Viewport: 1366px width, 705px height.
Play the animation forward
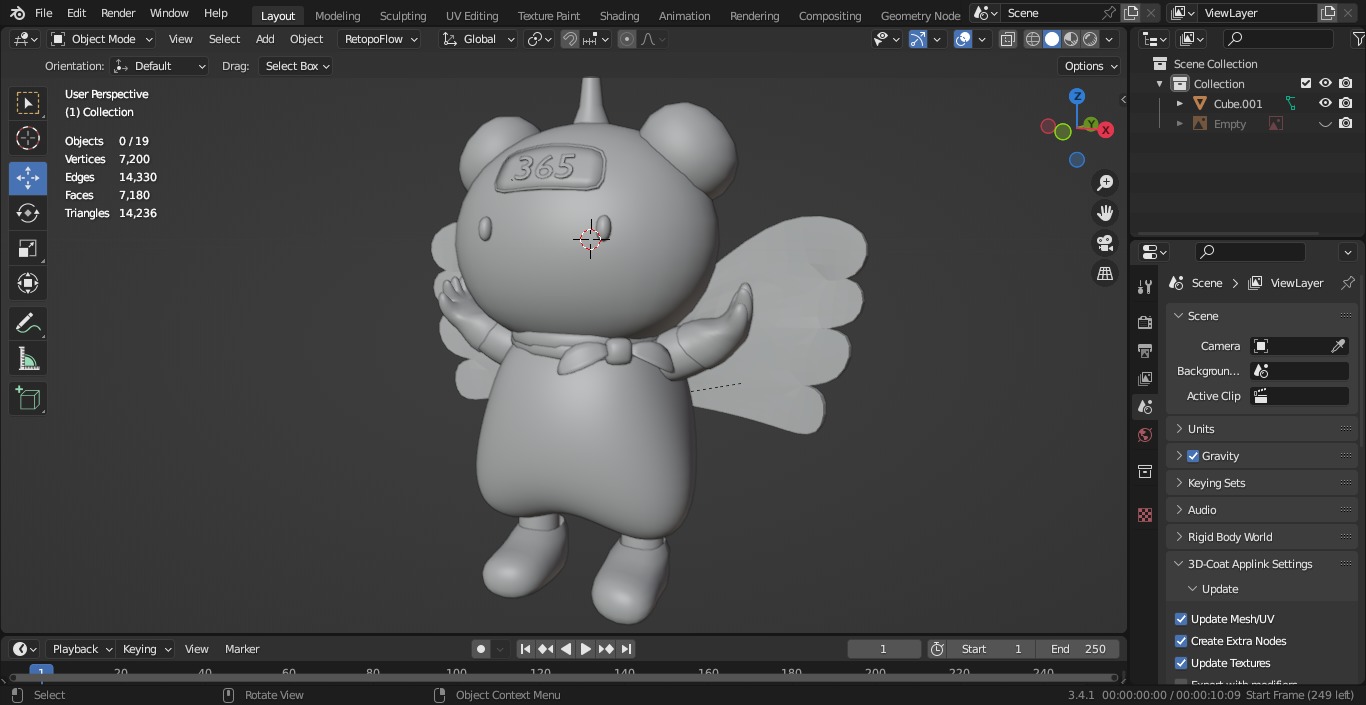[586, 649]
